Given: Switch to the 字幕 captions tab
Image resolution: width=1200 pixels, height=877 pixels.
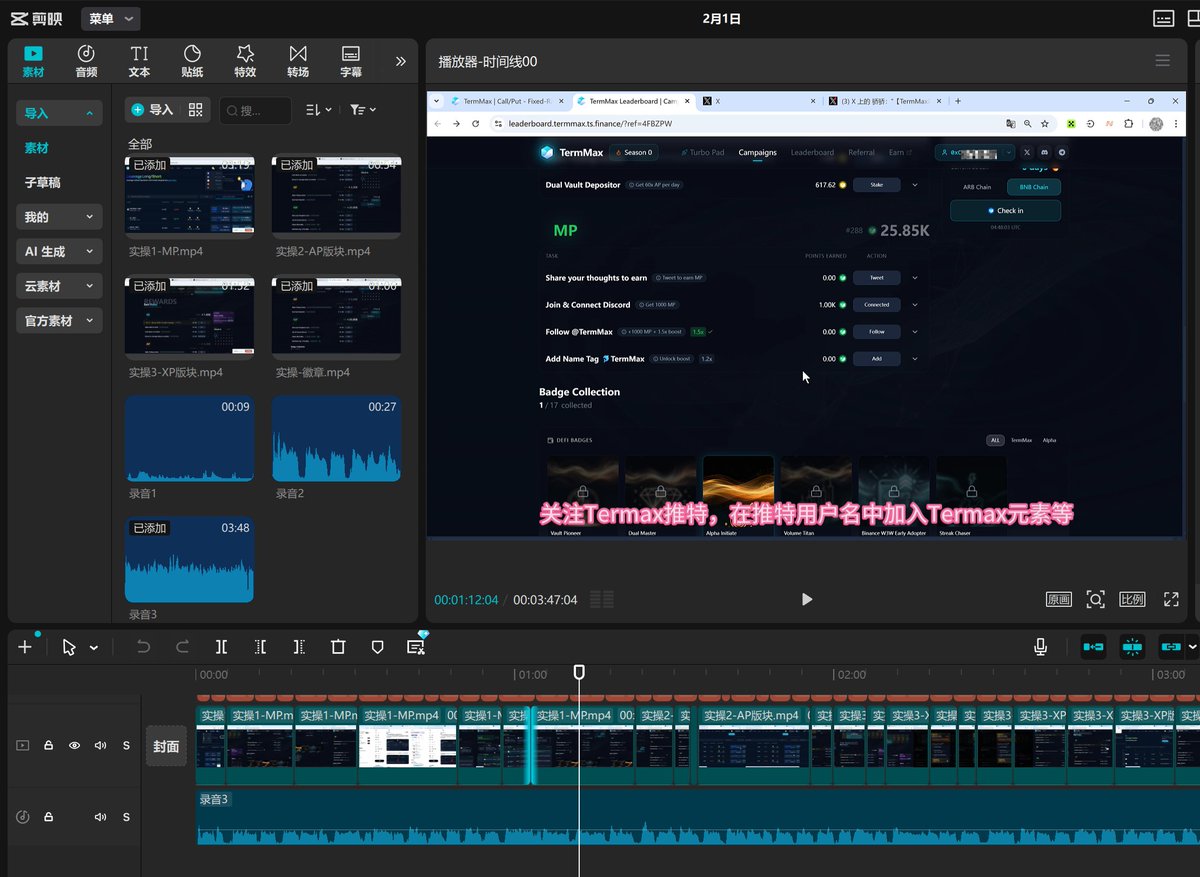Looking at the screenshot, I should tap(351, 60).
